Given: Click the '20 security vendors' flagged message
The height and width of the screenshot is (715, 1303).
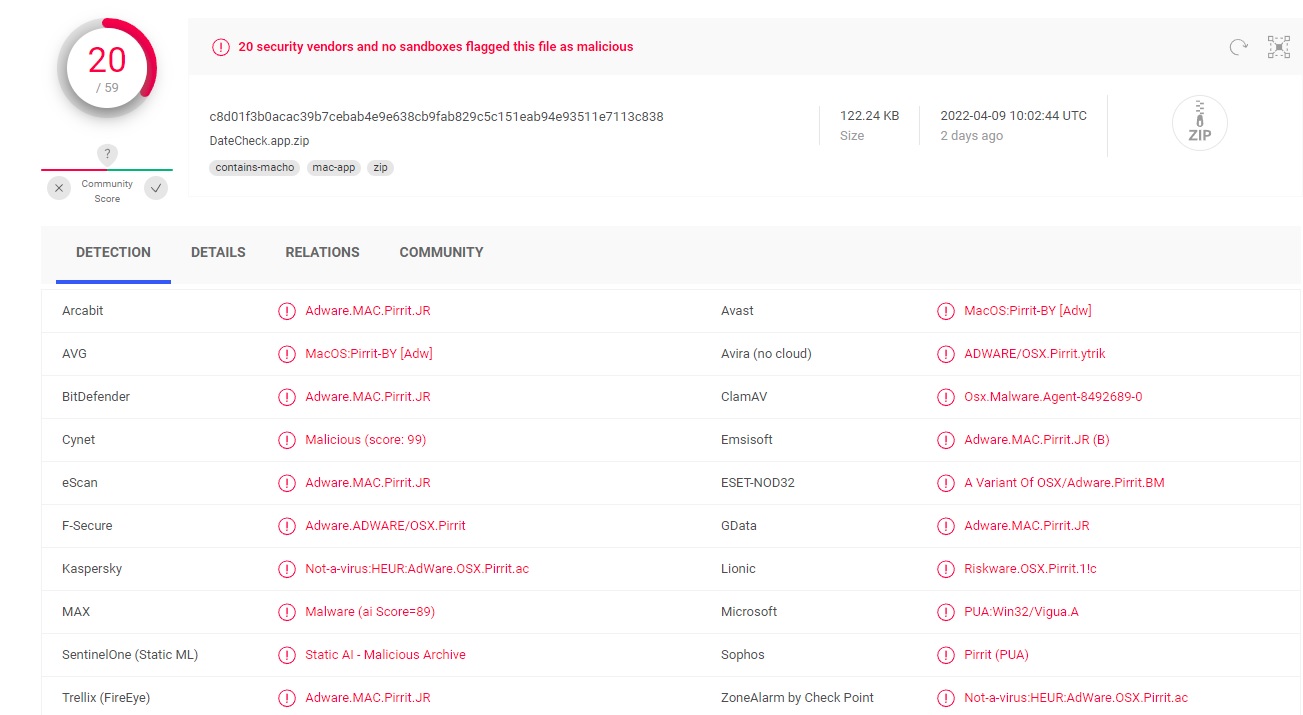Looking at the screenshot, I should click(436, 47).
